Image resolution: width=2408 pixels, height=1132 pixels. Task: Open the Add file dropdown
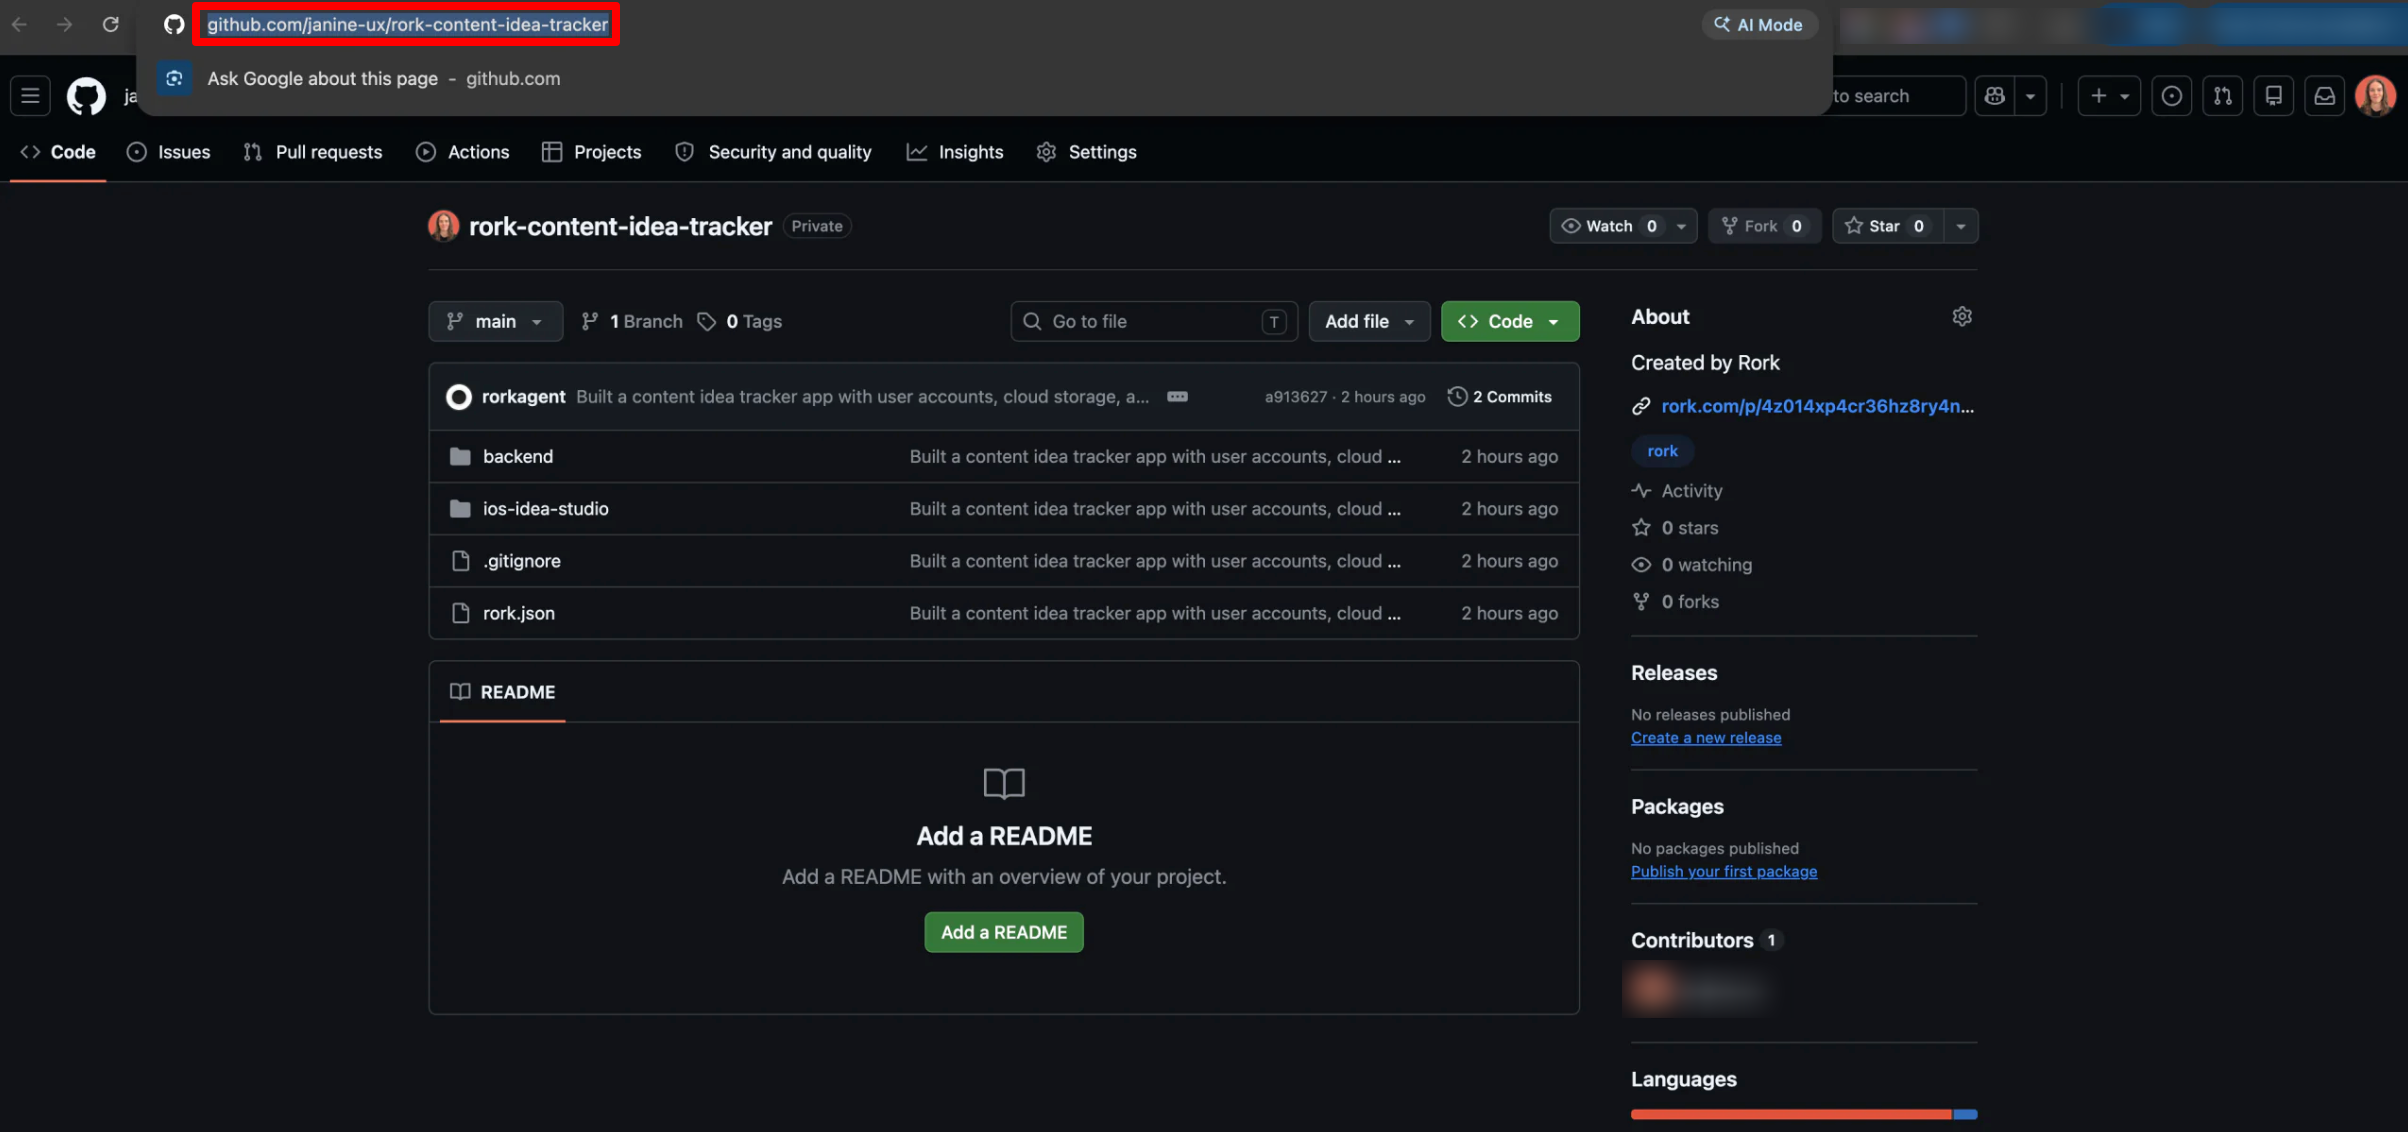pyautogui.click(x=1369, y=321)
